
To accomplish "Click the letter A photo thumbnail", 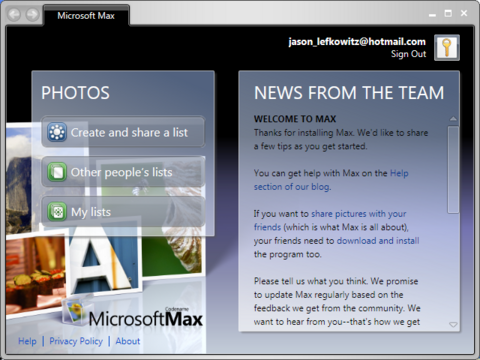I will click(103, 260).
